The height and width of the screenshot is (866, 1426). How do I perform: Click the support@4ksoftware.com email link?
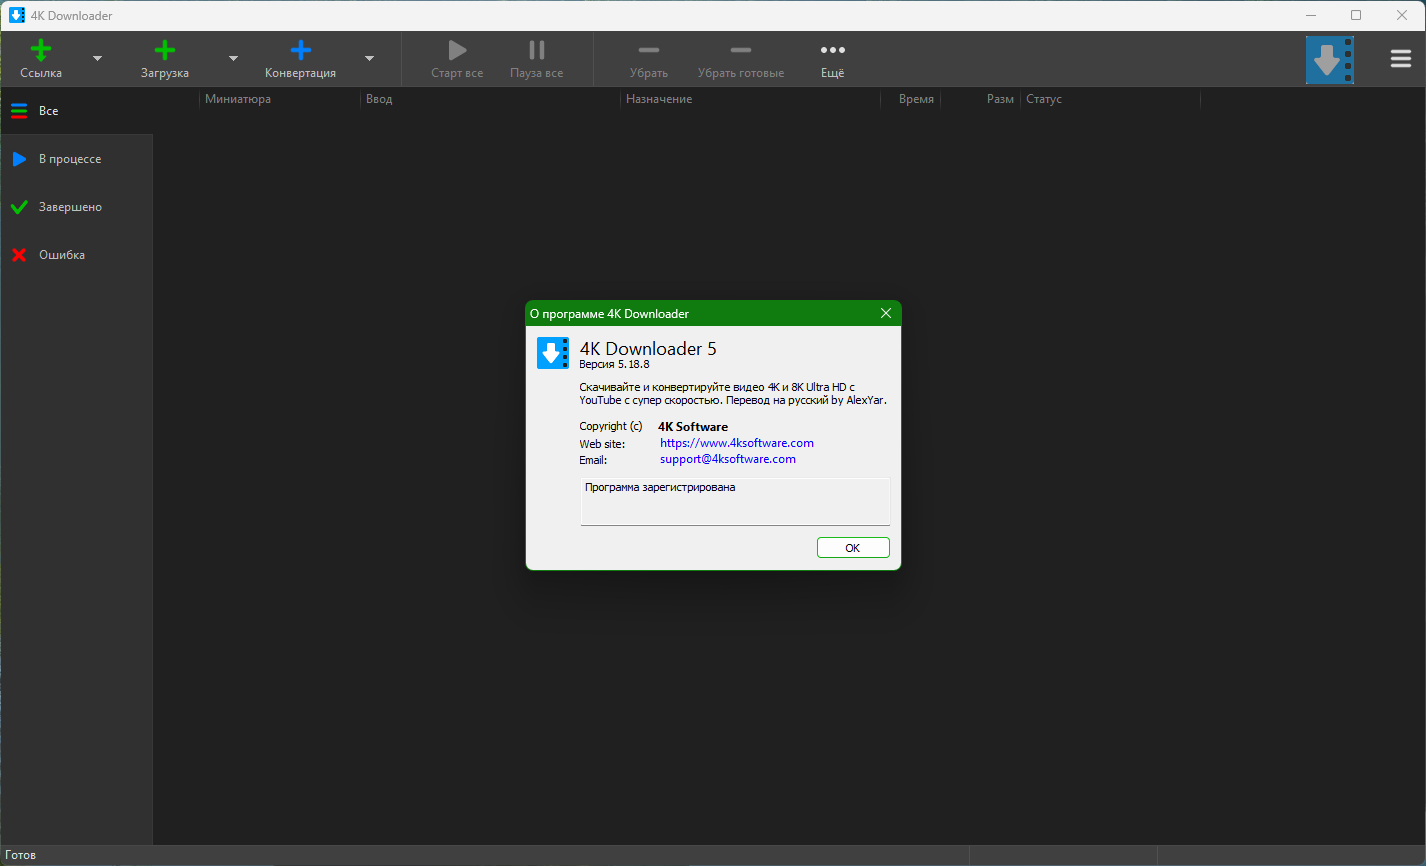[727, 459]
